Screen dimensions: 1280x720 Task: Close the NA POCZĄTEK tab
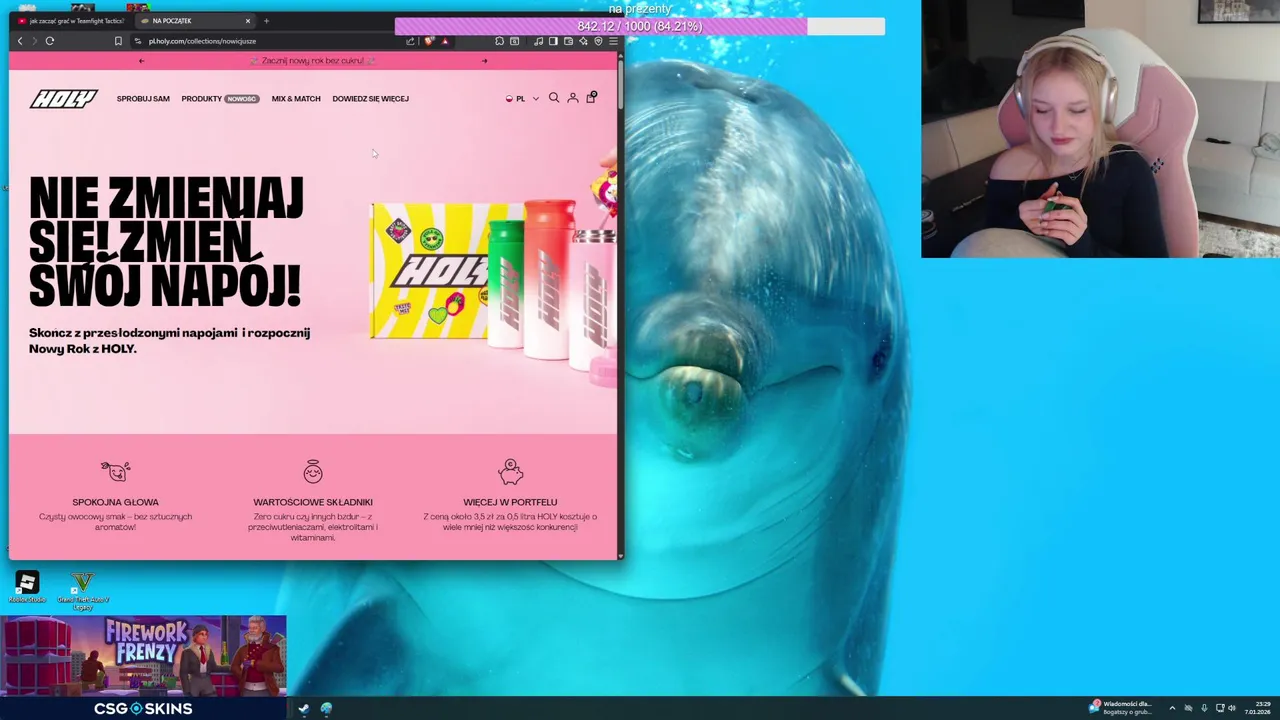[x=248, y=21]
